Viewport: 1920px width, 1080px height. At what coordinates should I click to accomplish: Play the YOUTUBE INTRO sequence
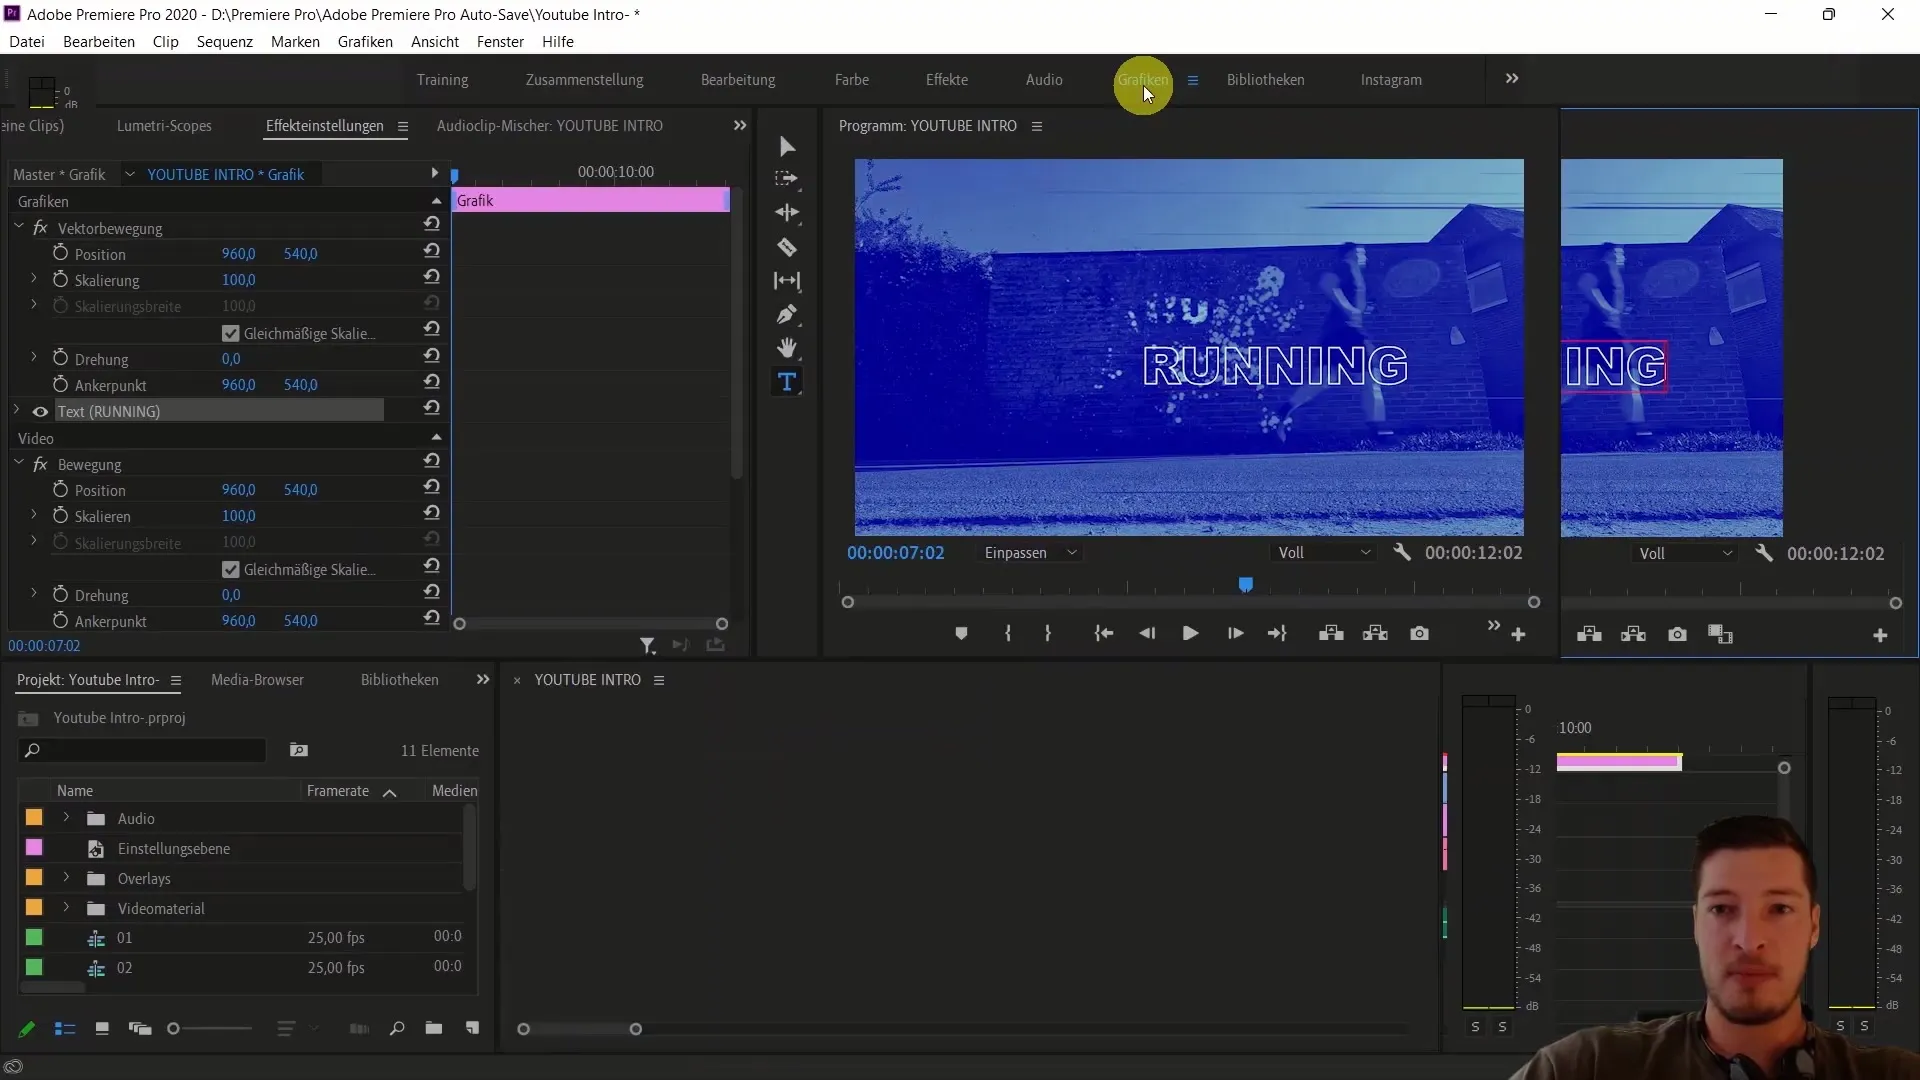(1190, 634)
